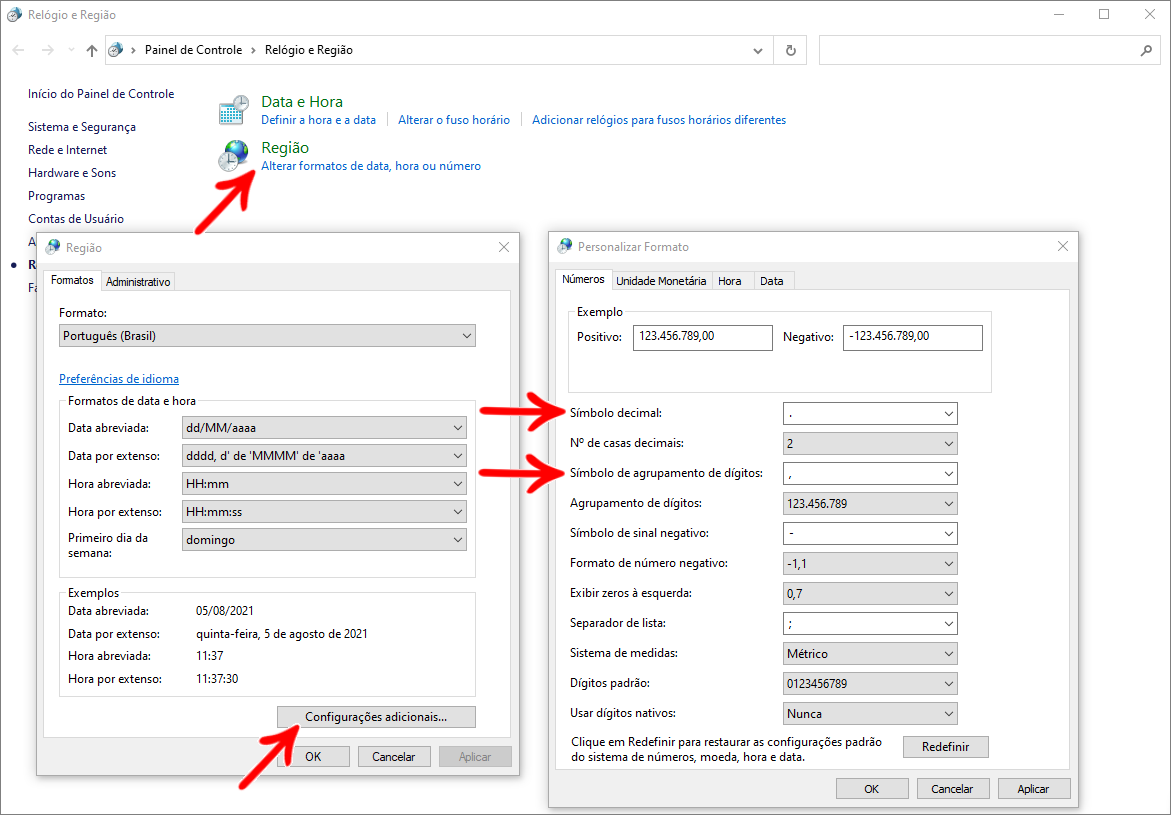The width and height of the screenshot is (1171, 815).
Task: Close the Personalizar Formato dialog
Action: (1063, 247)
